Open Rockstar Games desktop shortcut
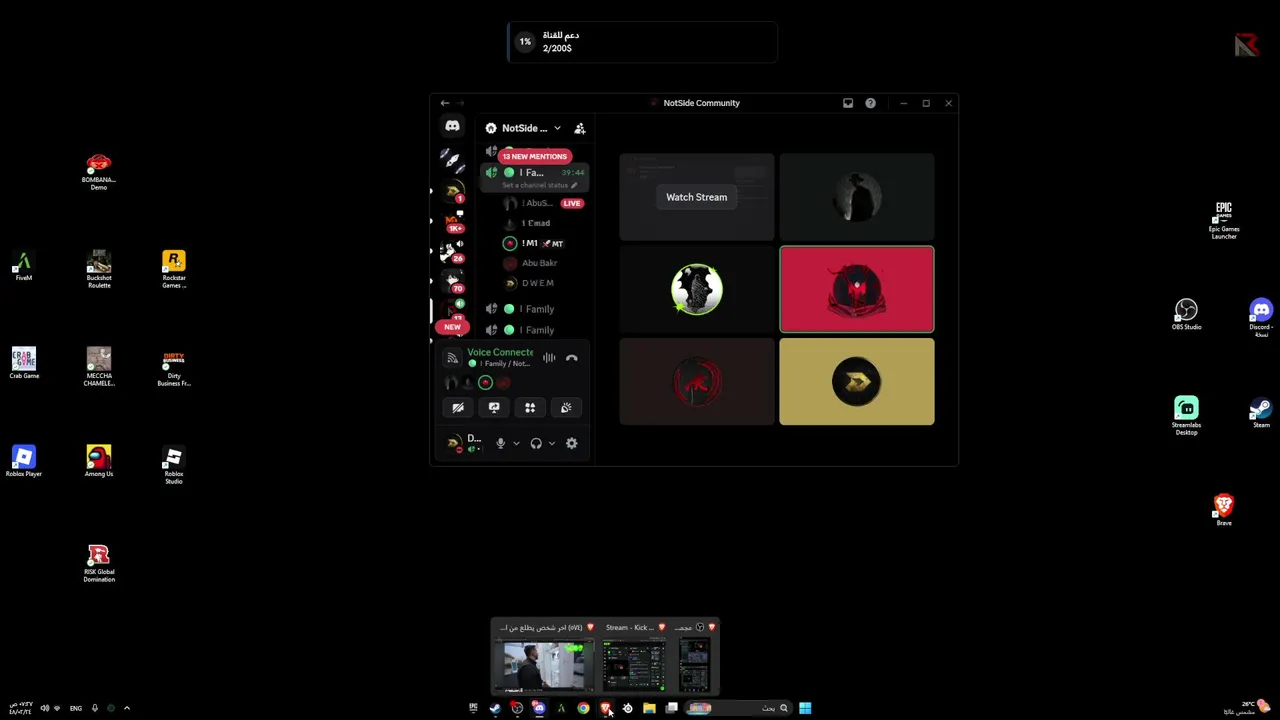Screen dimensions: 1280x720 pyautogui.click(x=174, y=270)
